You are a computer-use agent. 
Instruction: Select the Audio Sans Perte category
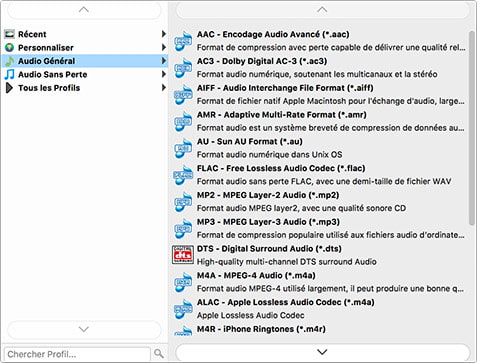coord(85,74)
